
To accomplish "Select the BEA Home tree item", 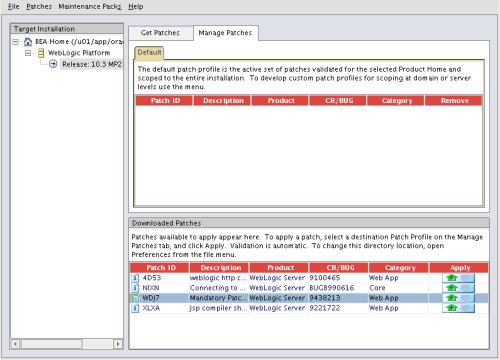I will (x=79, y=42).
